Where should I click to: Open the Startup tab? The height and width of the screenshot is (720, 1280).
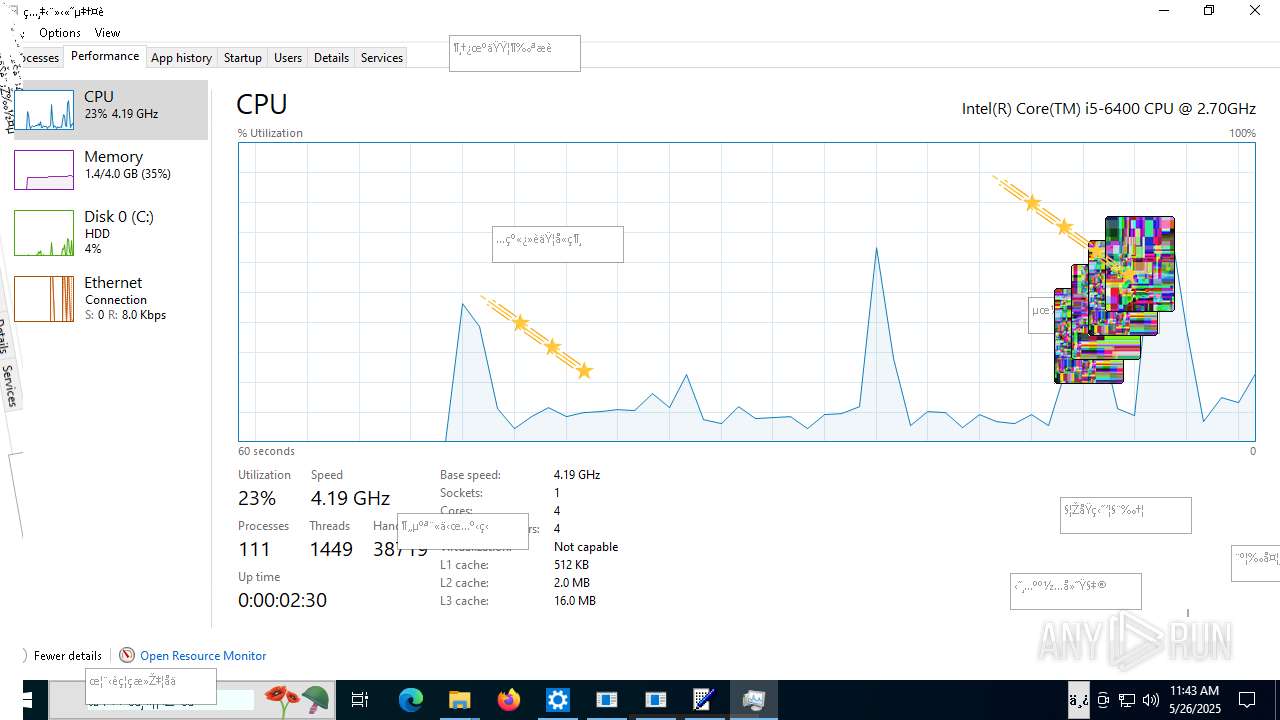click(242, 58)
